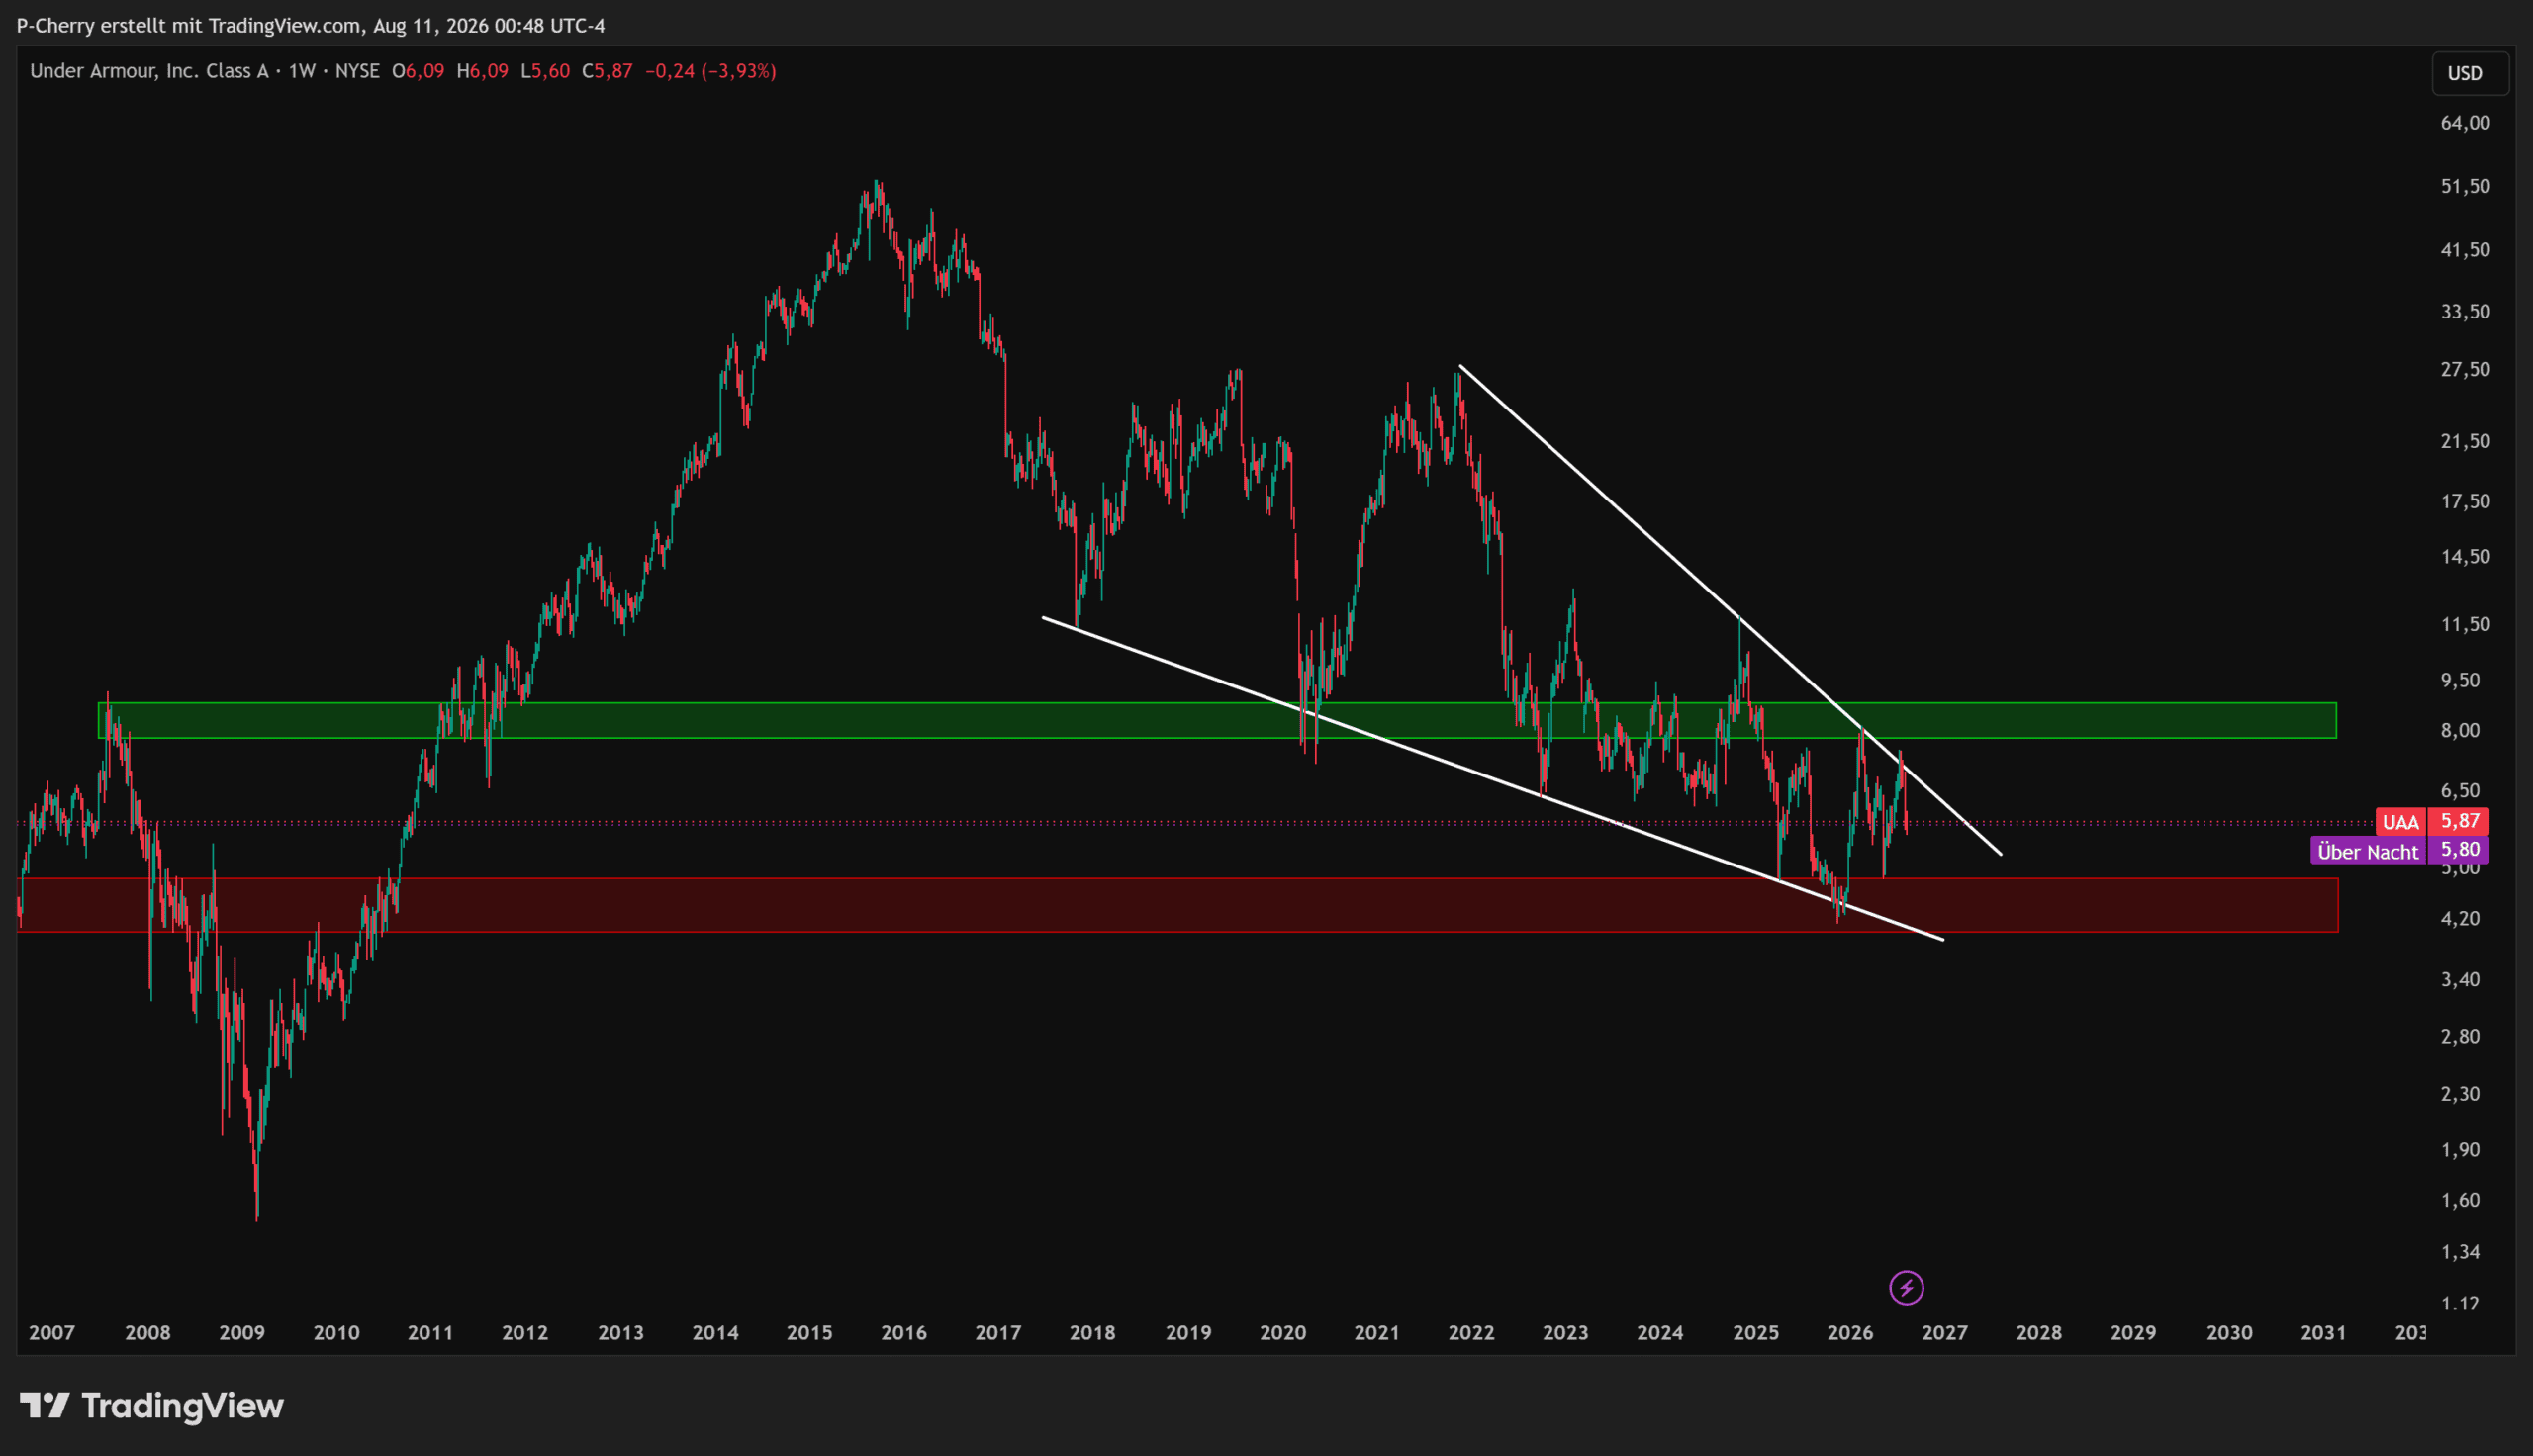The width and height of the screenshot is (2533, 1456).
Task: Click the 5,80 overnight price tag
Action: 2459,850
